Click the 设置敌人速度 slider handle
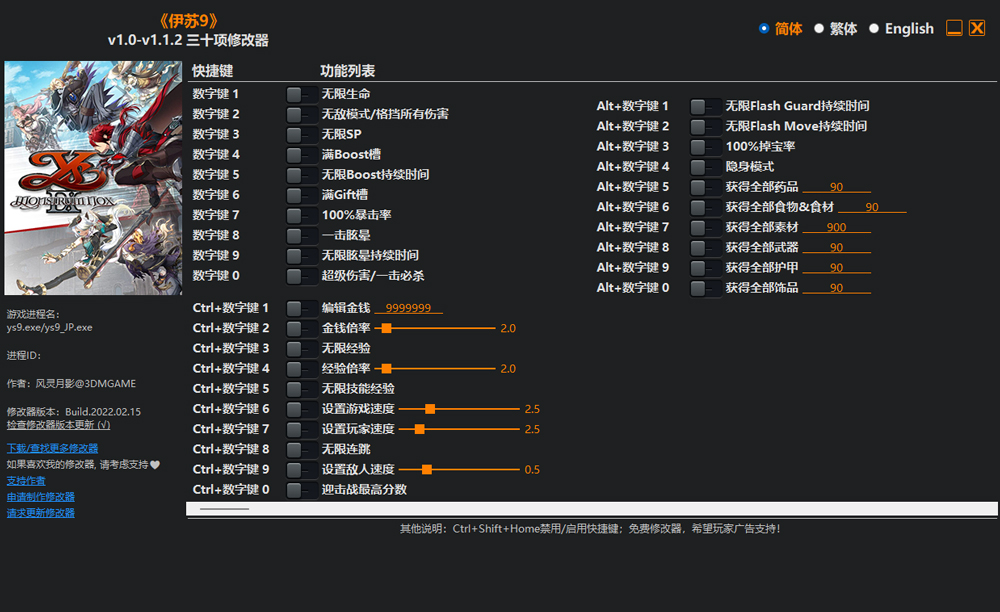1000x612 pixels. click(x=427, y=469)
